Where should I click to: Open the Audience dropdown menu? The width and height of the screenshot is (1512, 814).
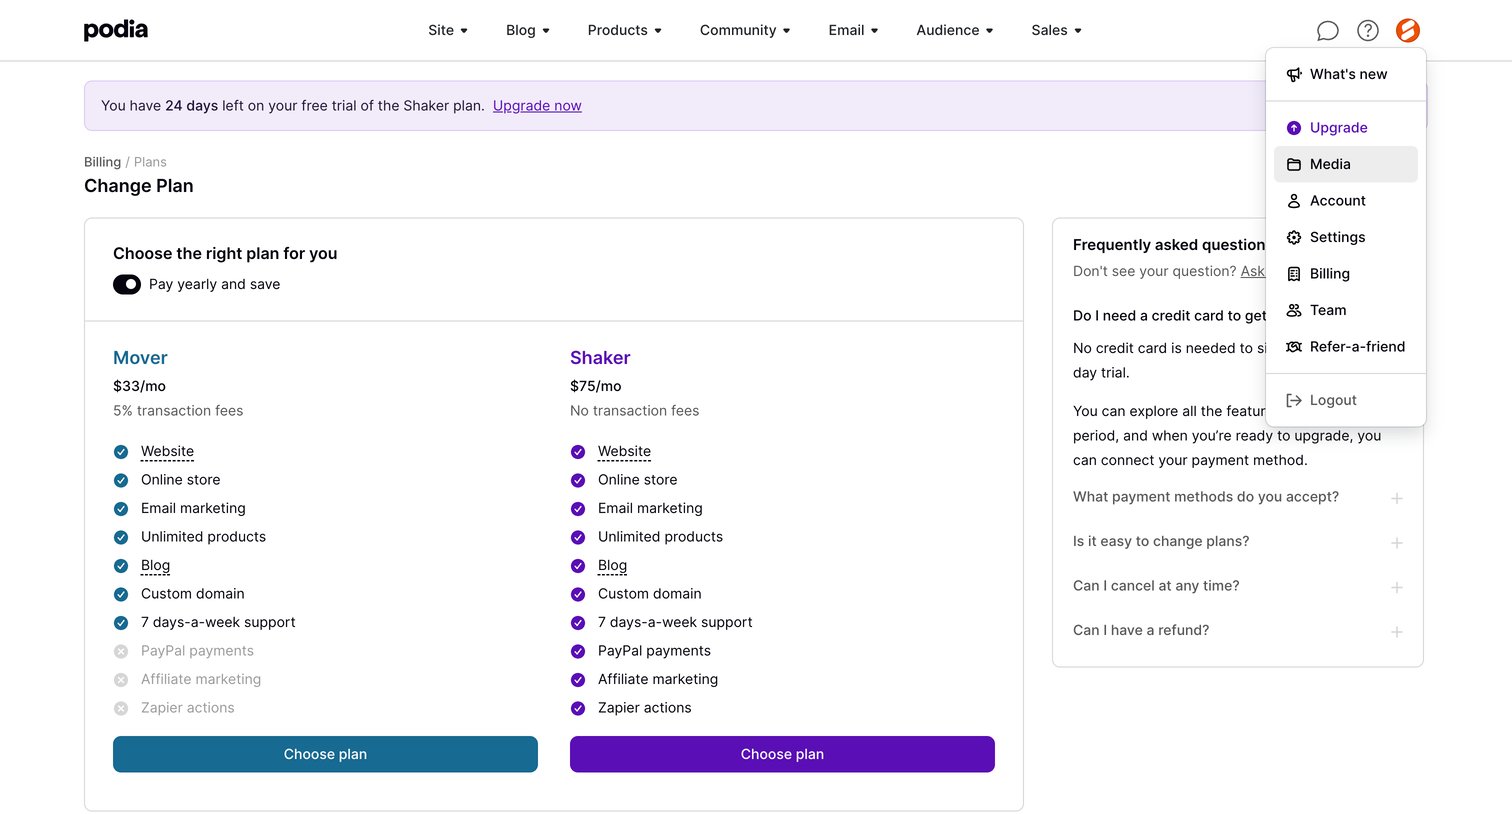pos(955,30)
